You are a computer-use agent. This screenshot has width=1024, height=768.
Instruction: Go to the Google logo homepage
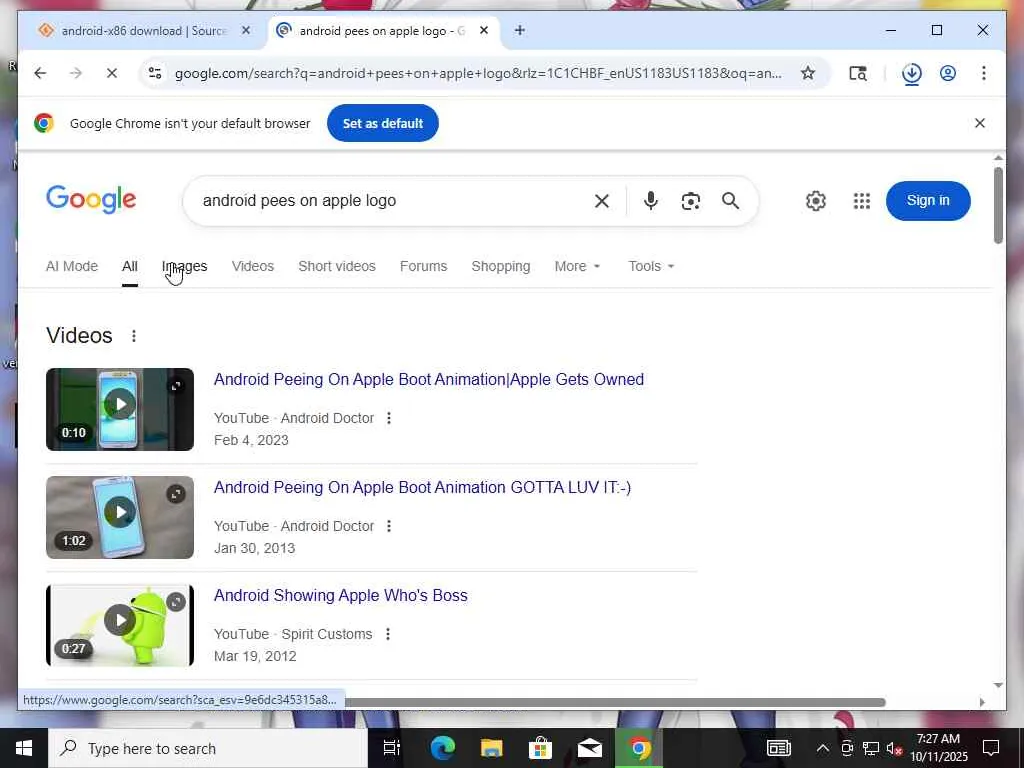91,199
